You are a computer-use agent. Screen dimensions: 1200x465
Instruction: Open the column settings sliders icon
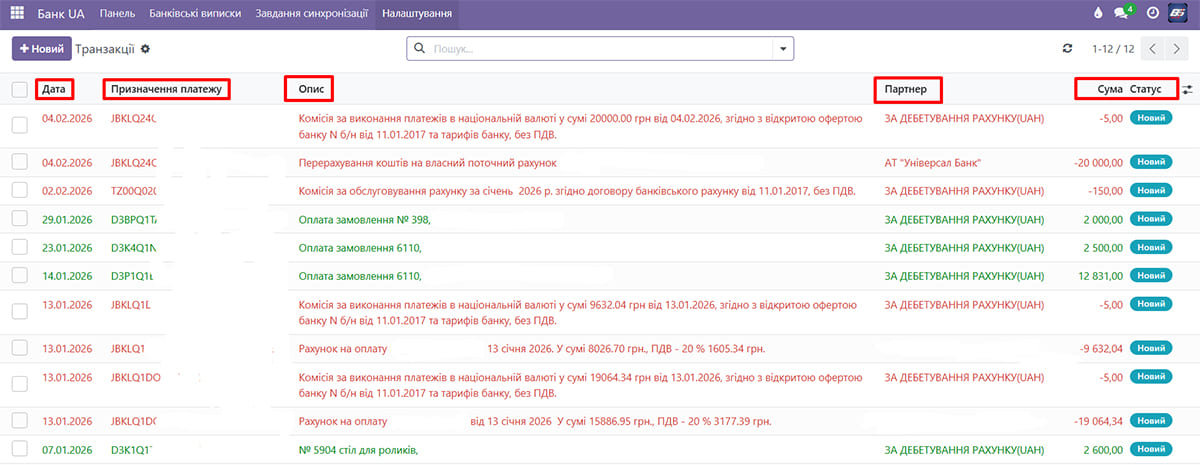click(1187, 90)
